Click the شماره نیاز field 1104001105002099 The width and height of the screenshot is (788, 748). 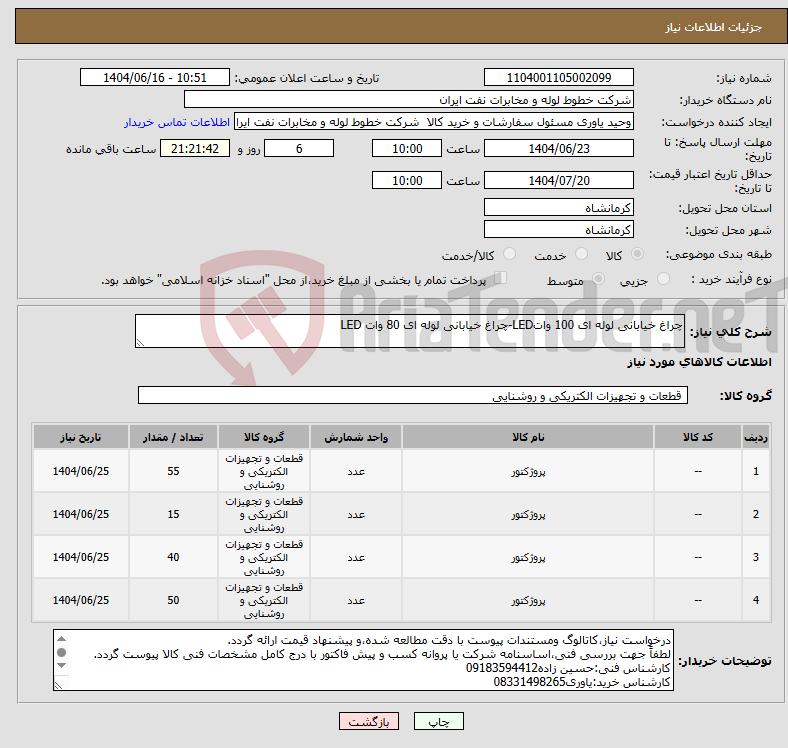click(x=558, y=77)
